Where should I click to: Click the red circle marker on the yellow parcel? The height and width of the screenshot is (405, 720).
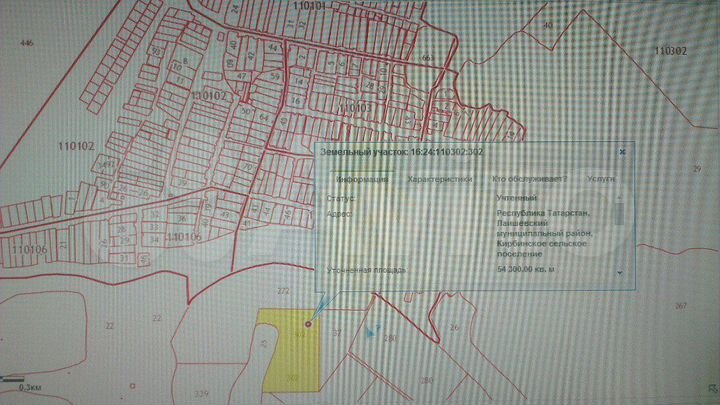[308, 324]
